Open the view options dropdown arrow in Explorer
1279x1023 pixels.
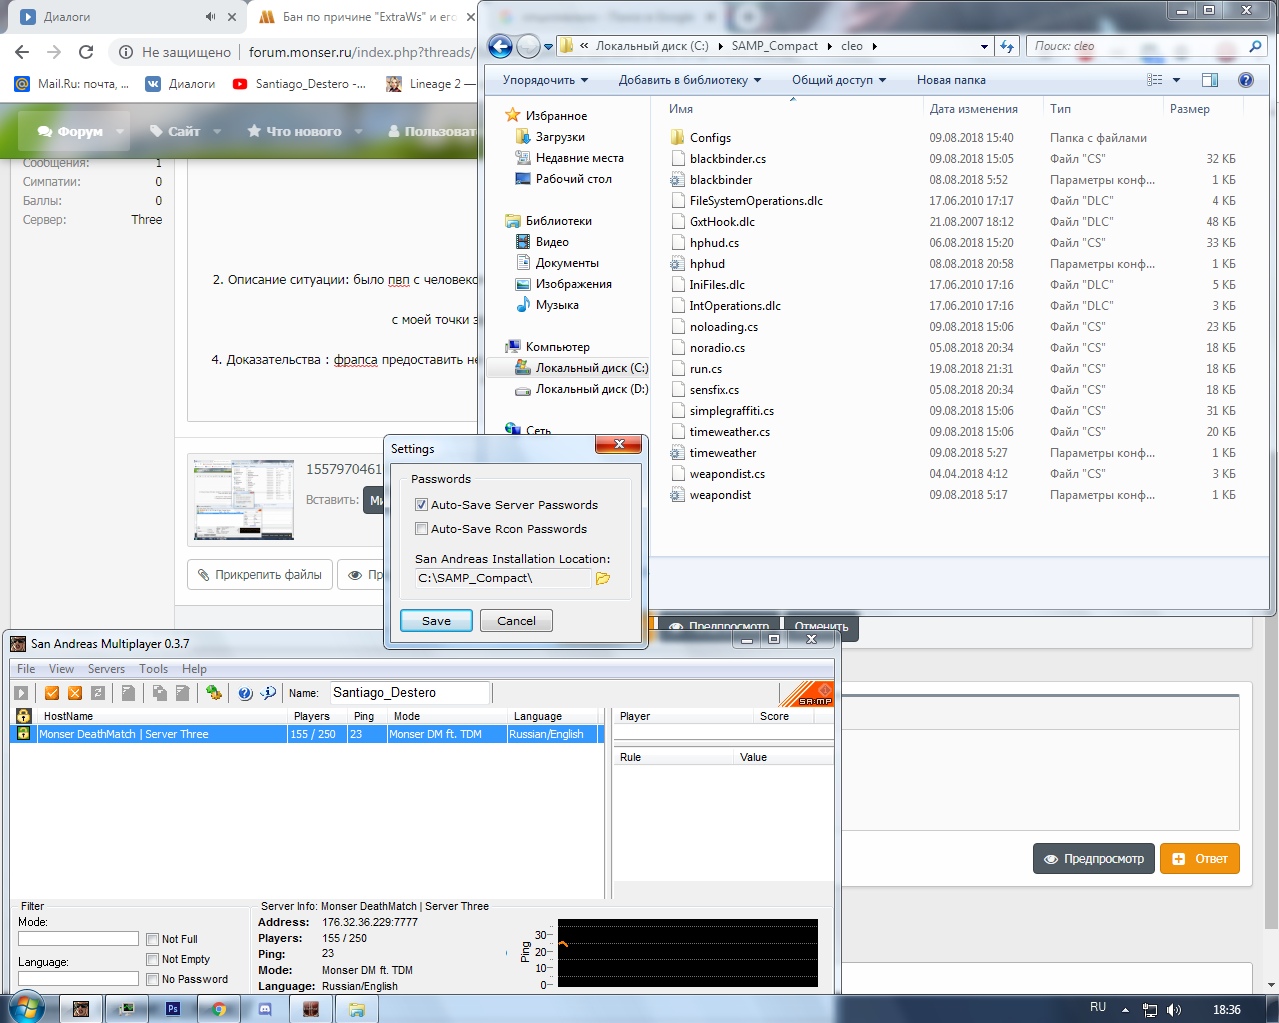pos(1176,80)
